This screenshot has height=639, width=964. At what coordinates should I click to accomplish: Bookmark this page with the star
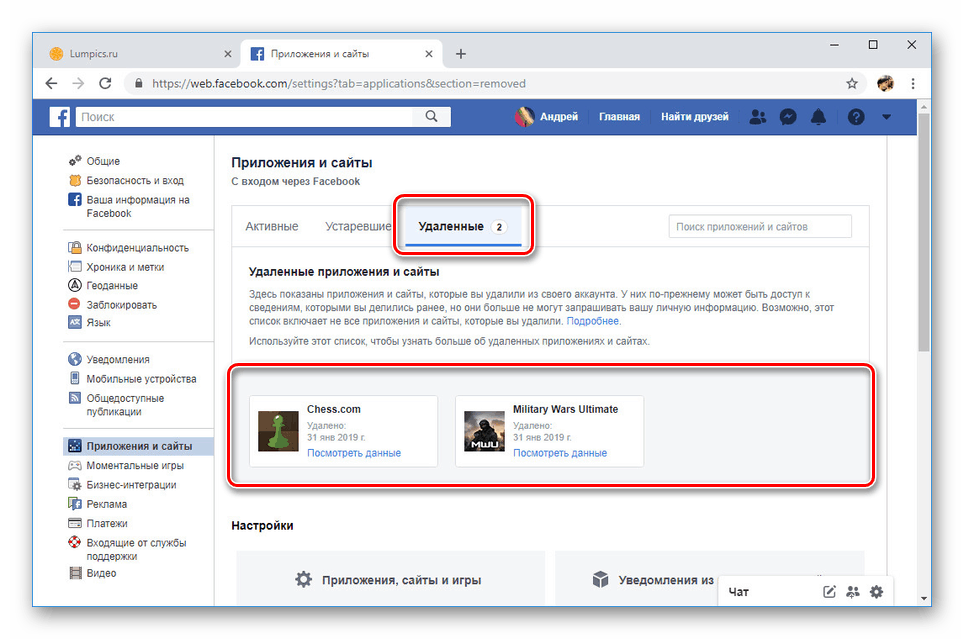coord(851,84)
